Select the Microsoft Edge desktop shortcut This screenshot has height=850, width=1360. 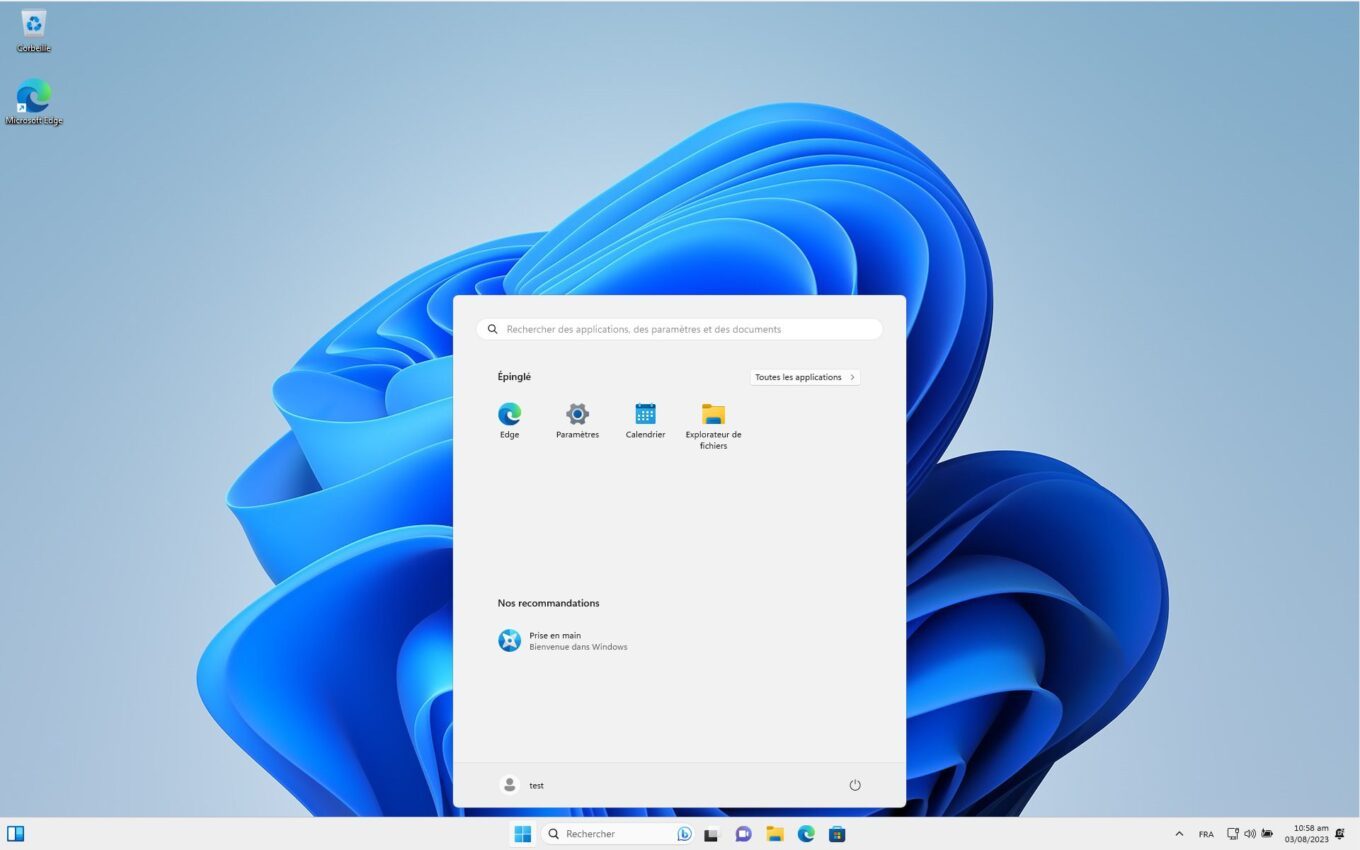[34, 103]
